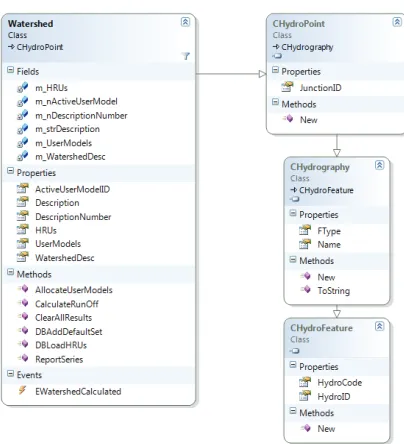Select CHydroFeature base type label under CHydrography
The height and width of the screenshot is (444, 404).
coord(326,190)
